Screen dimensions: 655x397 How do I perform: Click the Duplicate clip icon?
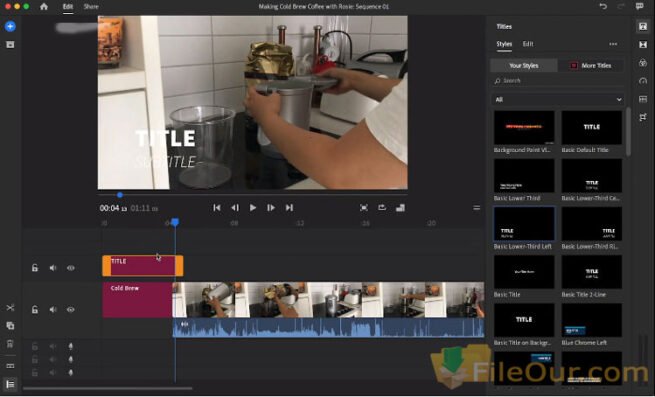pyautogui.click(x=10, y=326)
